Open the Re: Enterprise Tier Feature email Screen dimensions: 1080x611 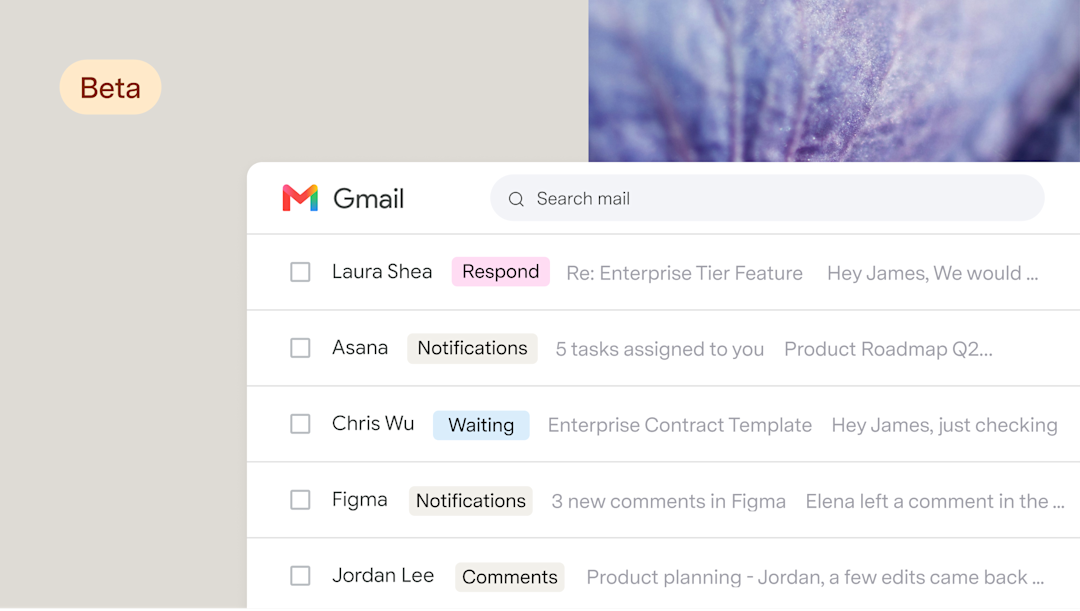pos(684,273)
